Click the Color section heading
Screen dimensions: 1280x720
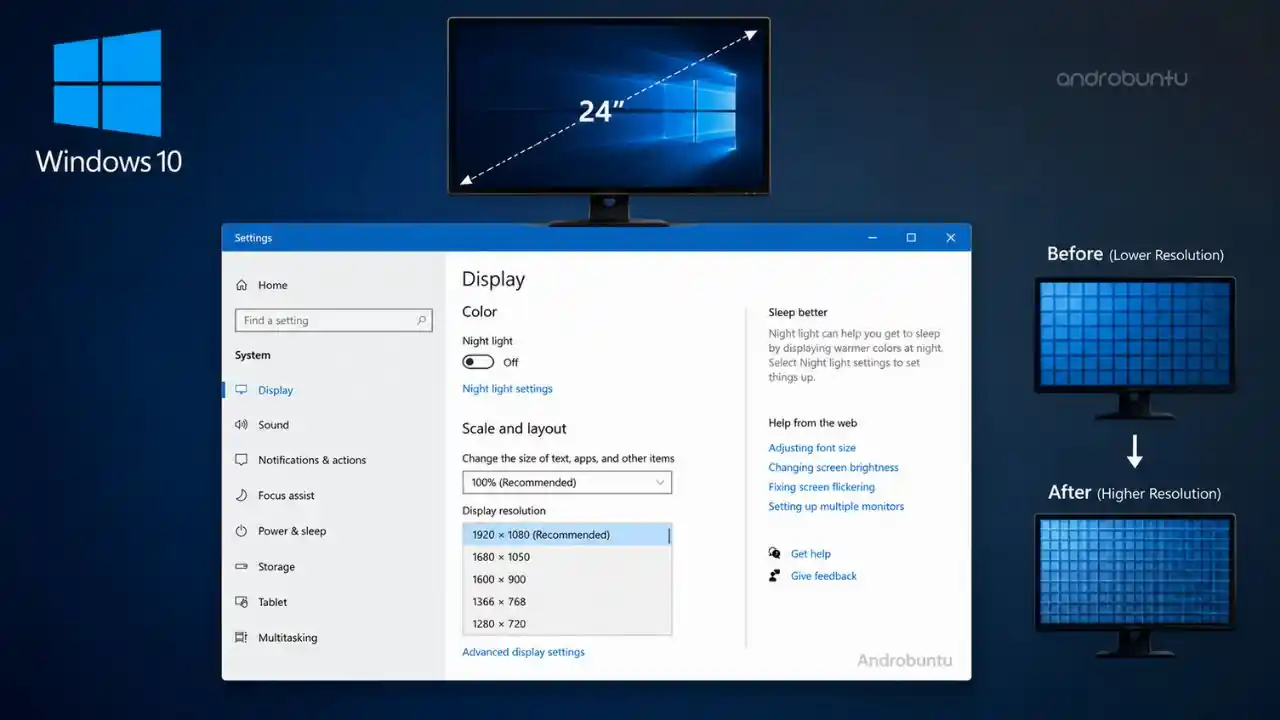[x=479, y=312]
